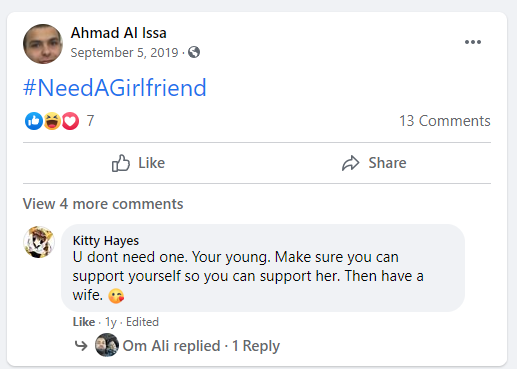Click the laughing Haha reaction icon

52,121
